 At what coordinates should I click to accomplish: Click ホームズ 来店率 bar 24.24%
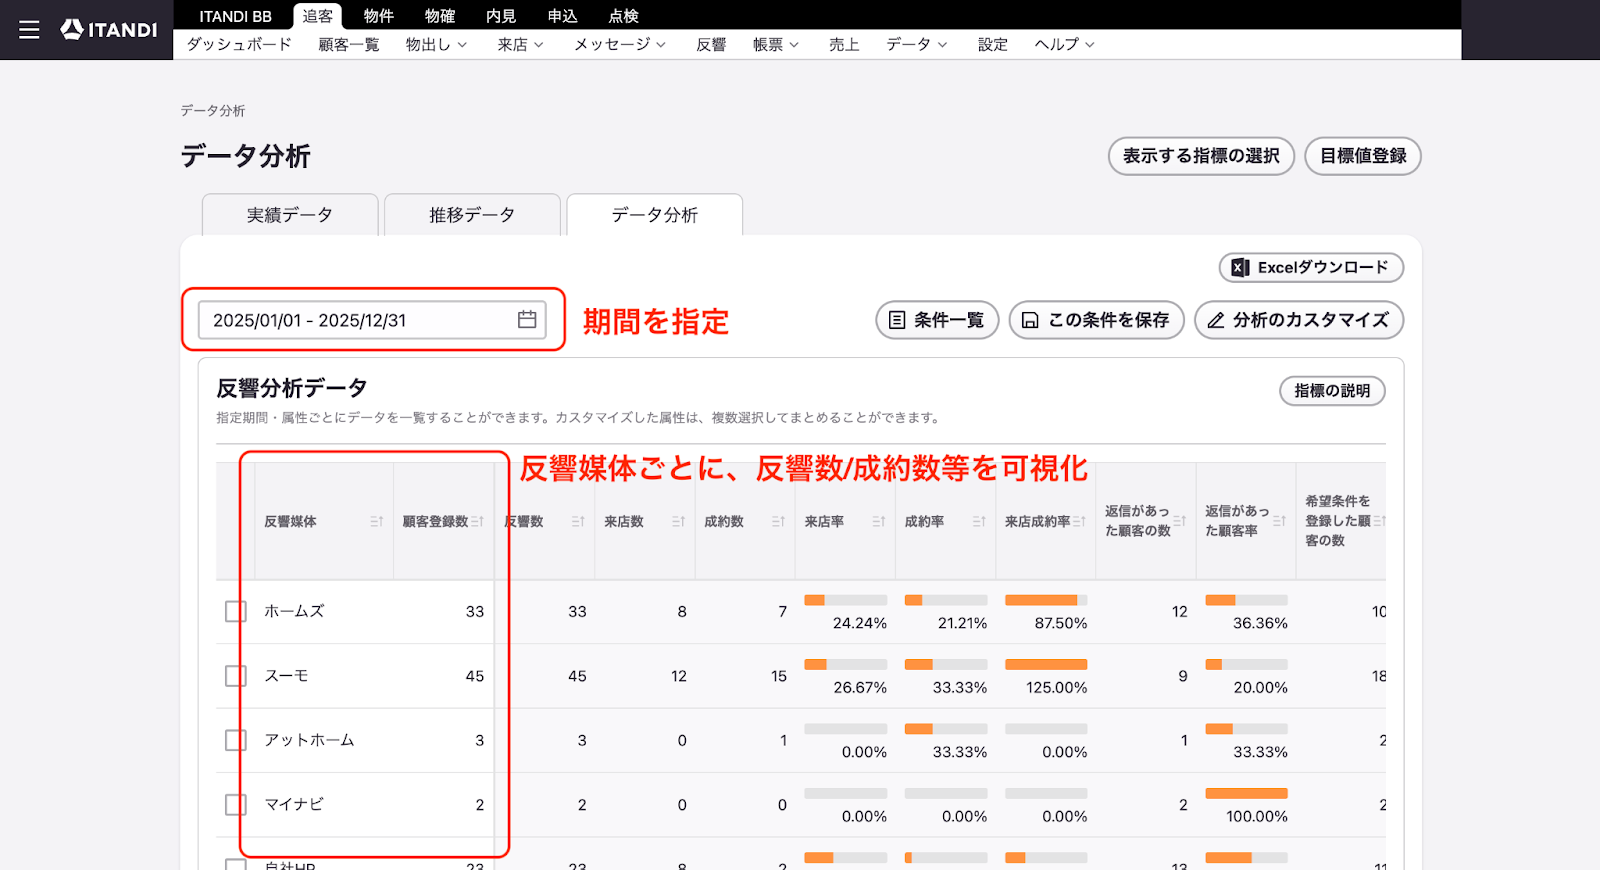845,600
